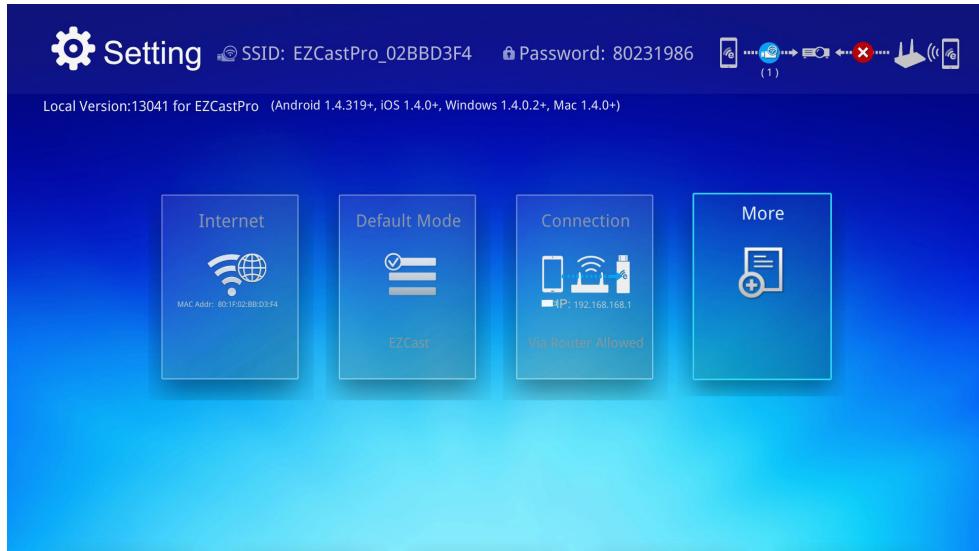This screenshot has width=979, height=551.
Task: Click the supported app versions text in parentheses
Action: click(x=445, y=105)
